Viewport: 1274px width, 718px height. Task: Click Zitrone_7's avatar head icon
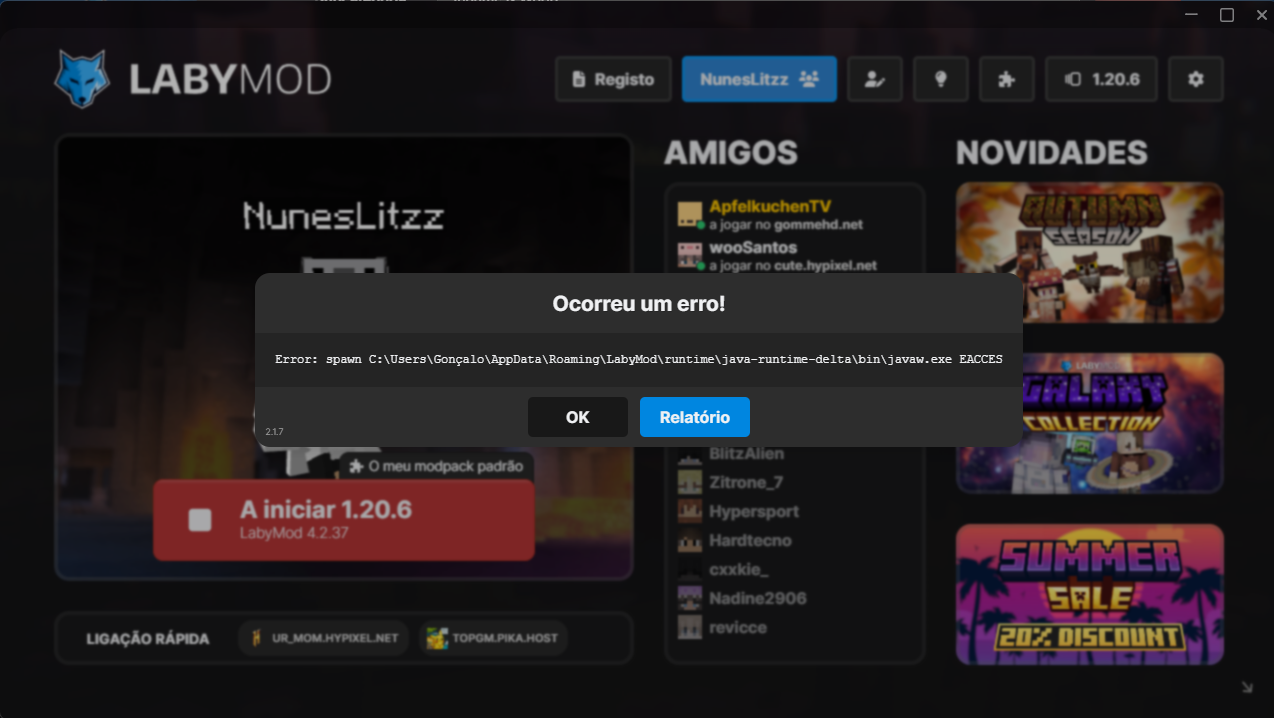point(690,482)
